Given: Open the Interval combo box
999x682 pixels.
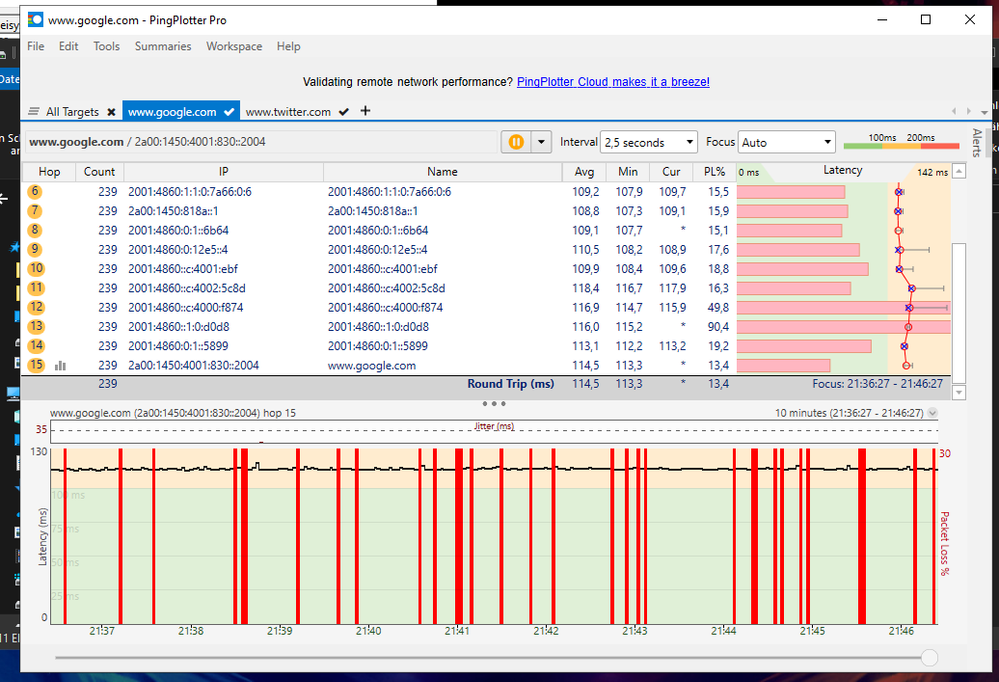Looking at the screenshot, I should (x=649, y=142).
